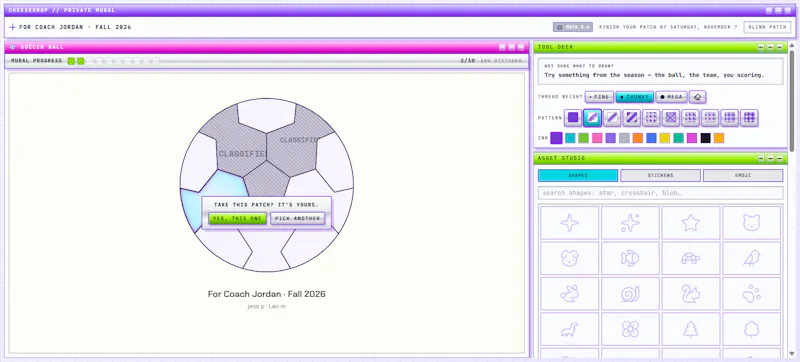Click the highlighted stitched diagonal pattern
This screenshot has height=362, width=800.
tap(592, 118)
